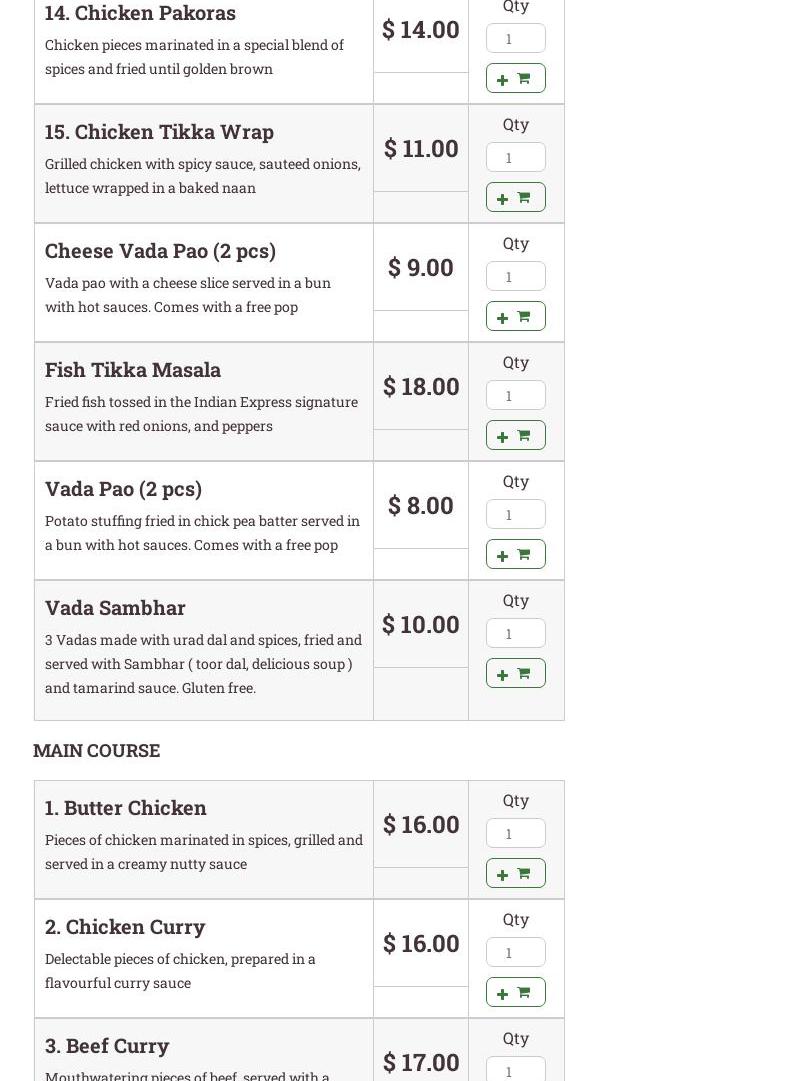Click the MAIN COURSE section heading

click(96, 750)
